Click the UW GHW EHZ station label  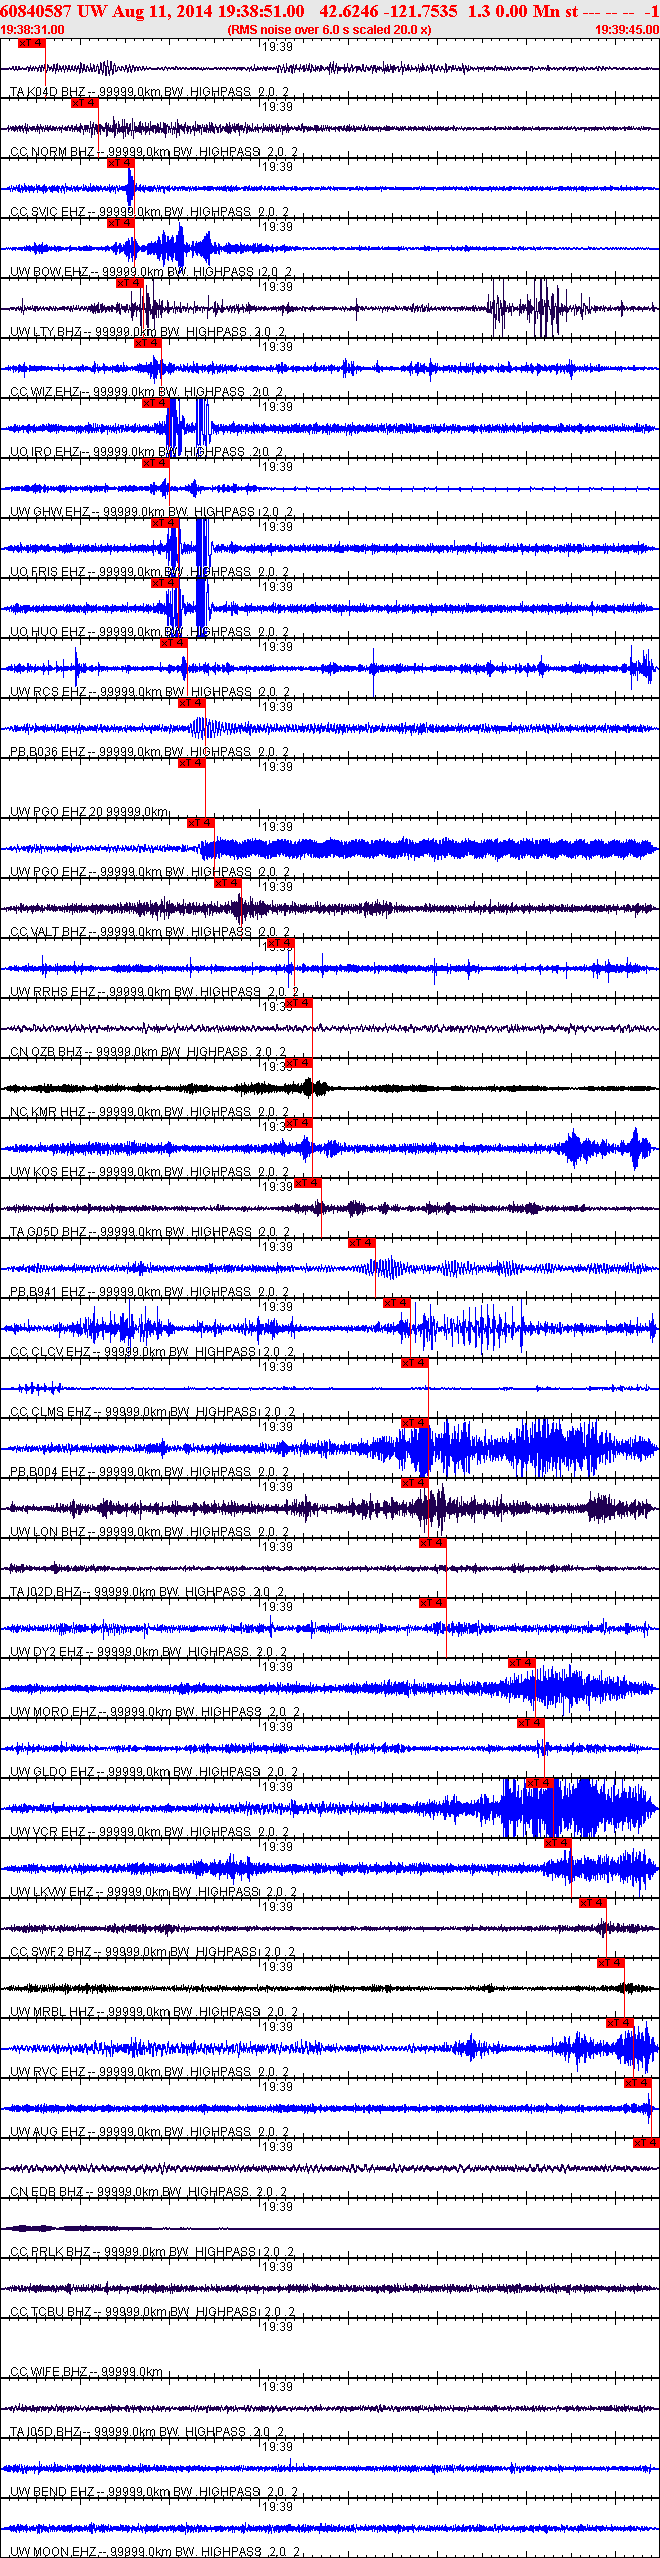(152, 512)
